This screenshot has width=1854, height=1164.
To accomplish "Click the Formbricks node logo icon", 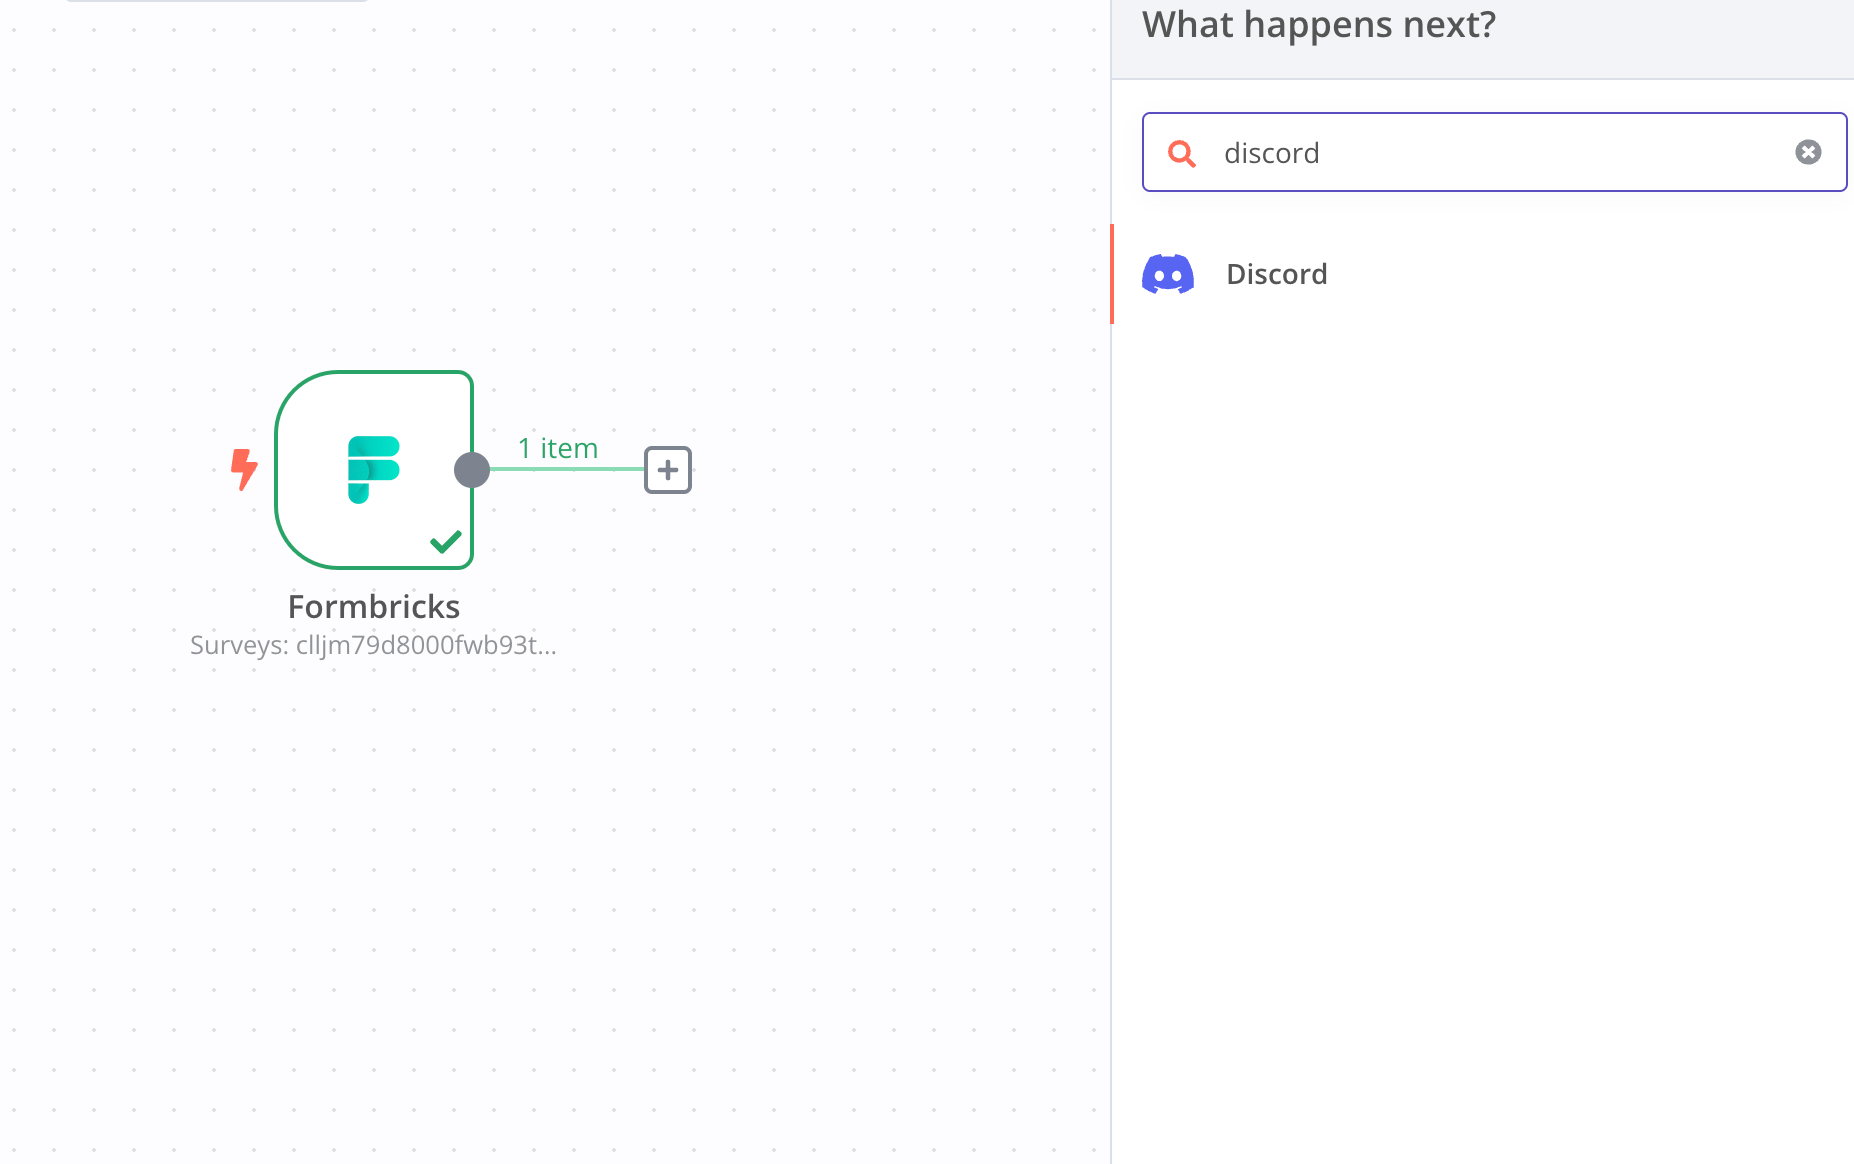I will [374, 469].
